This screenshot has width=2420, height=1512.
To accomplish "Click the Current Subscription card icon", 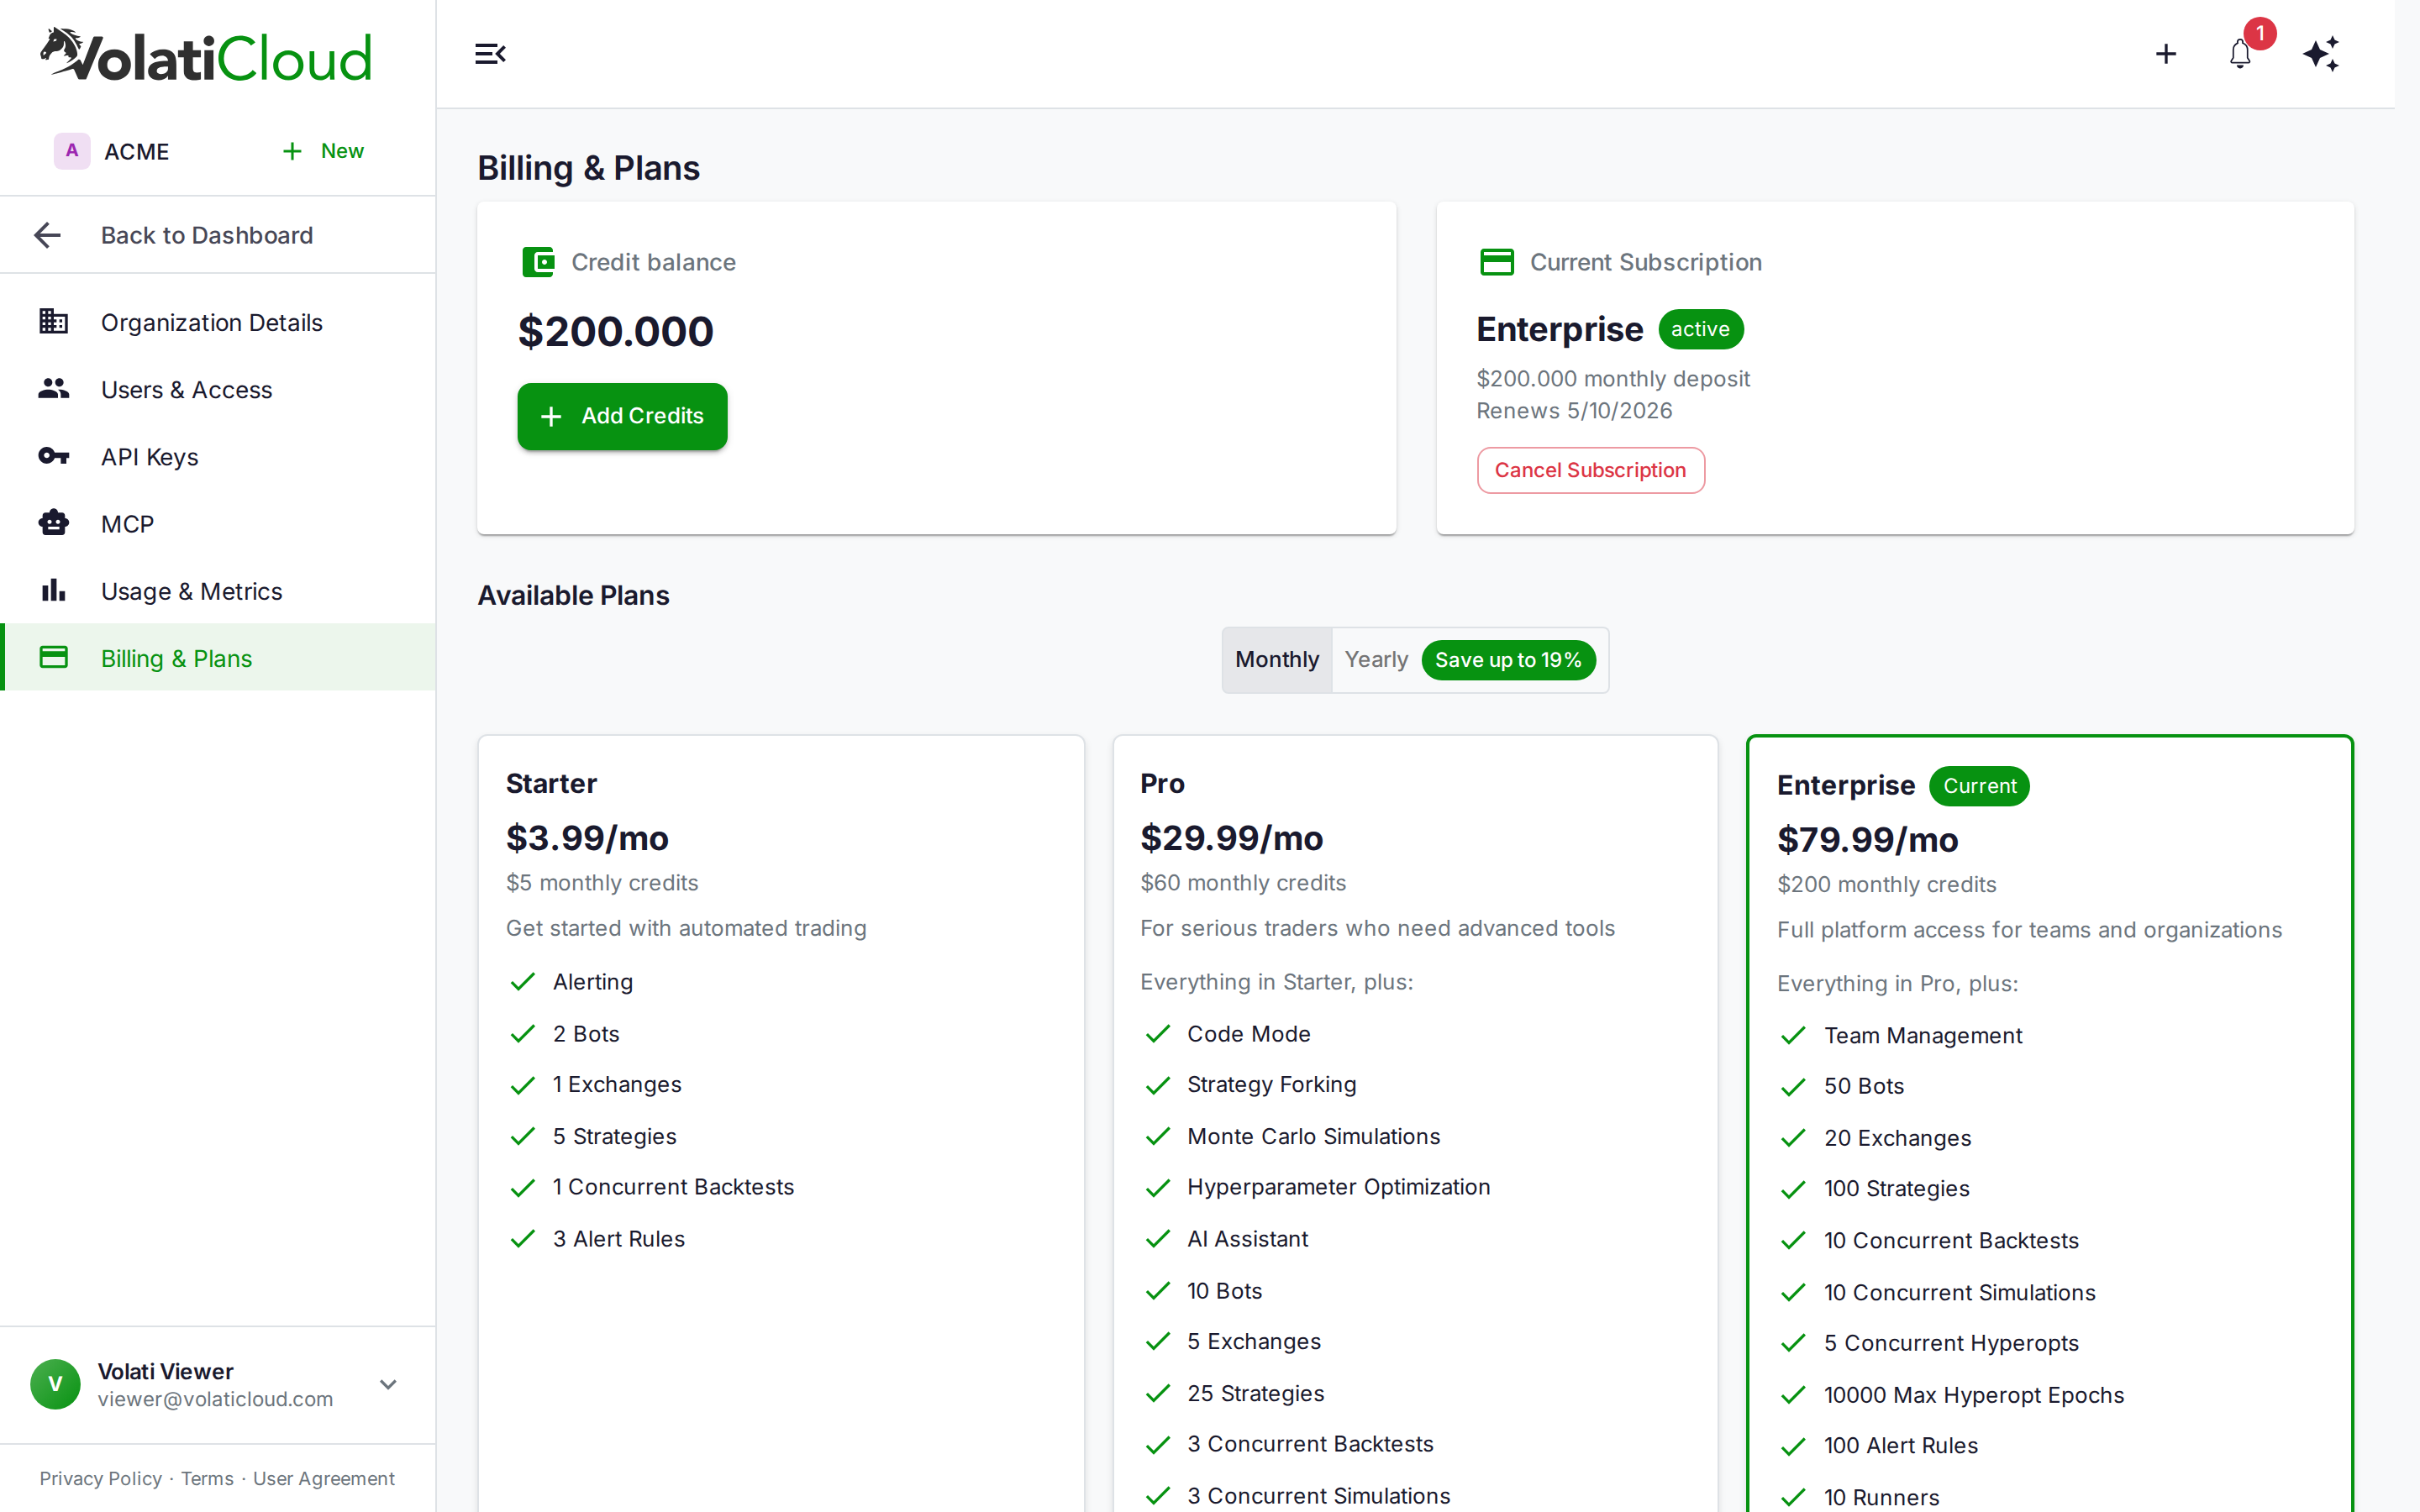I will [x=1497, y=262].
